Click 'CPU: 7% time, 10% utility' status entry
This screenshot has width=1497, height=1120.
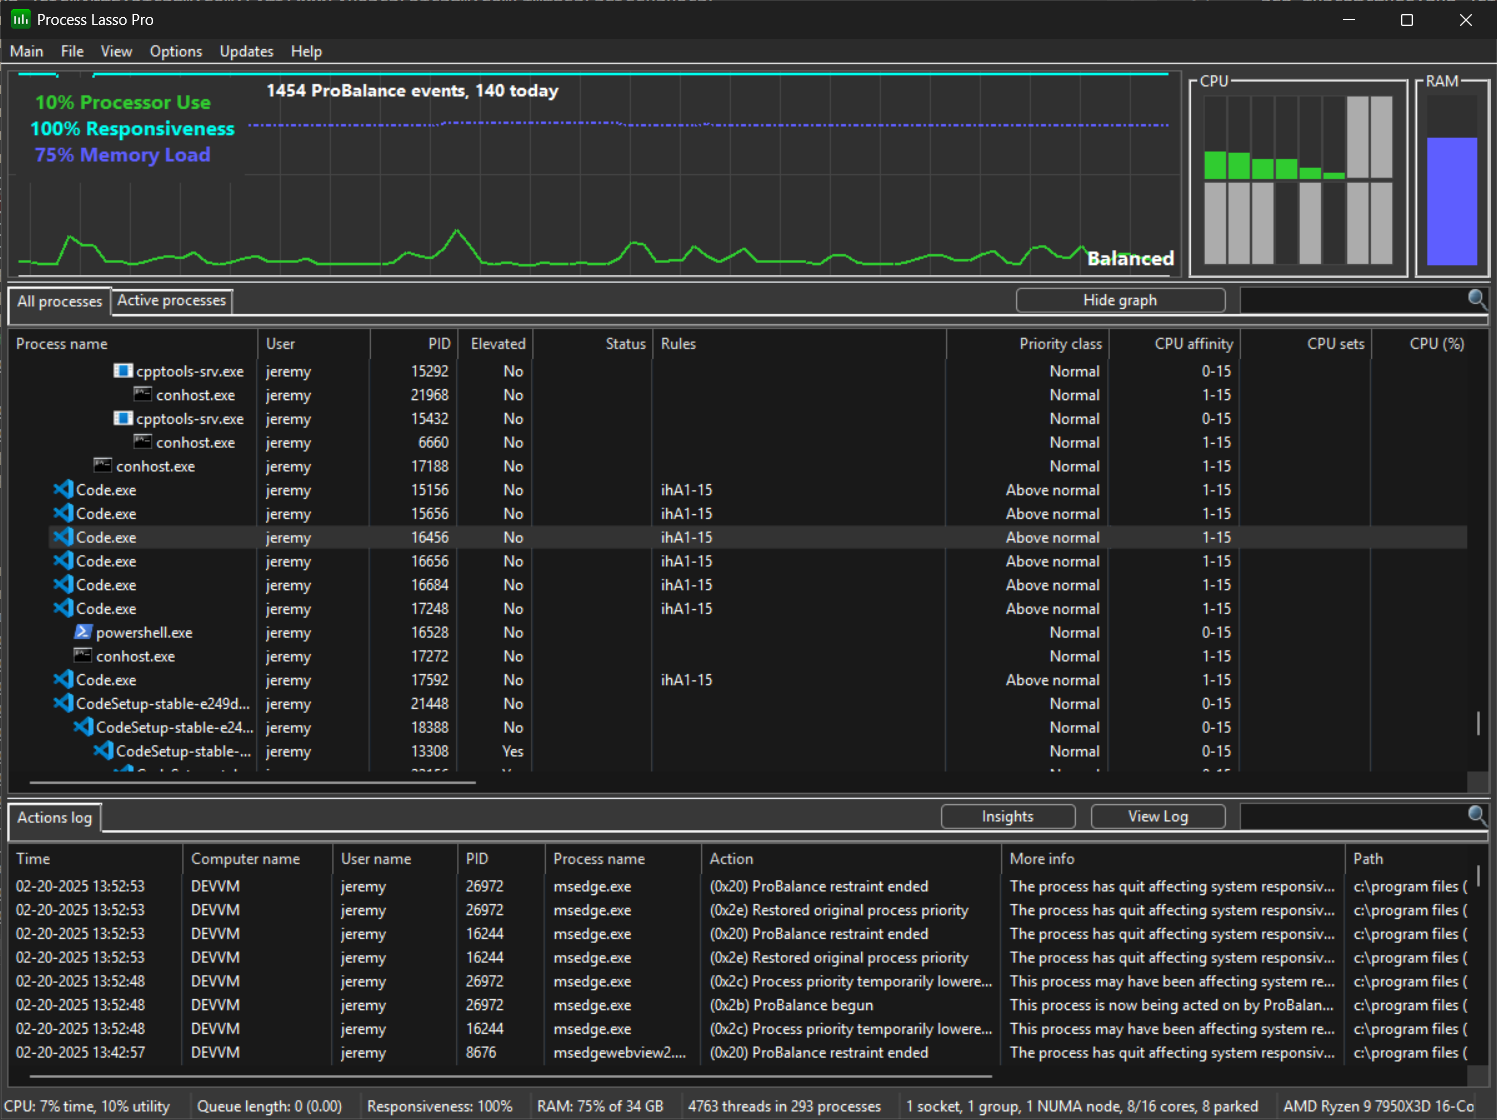tap(87, 1106)
